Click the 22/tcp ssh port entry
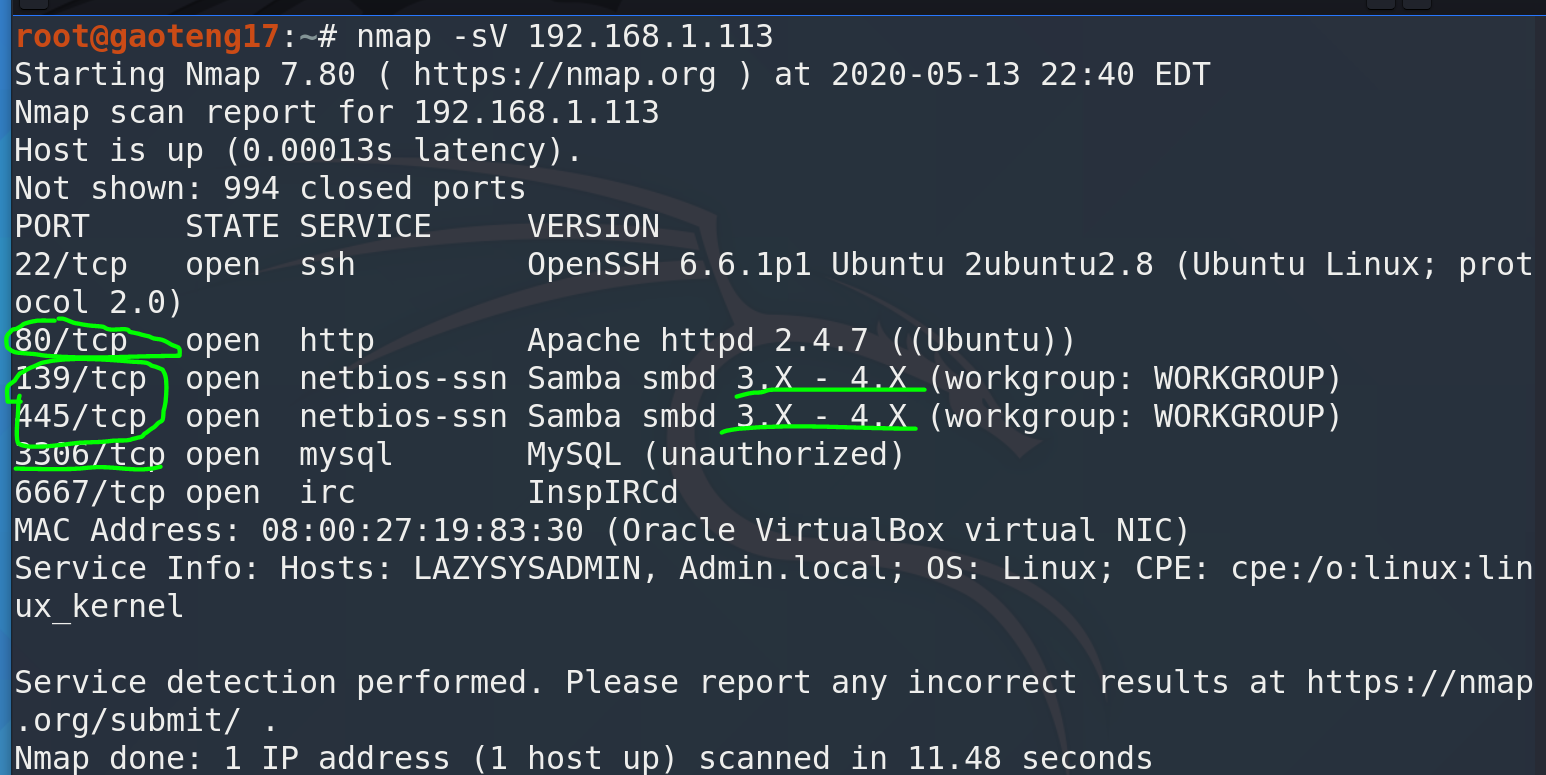Viewport: 1546px width, 775px height. 71,265
